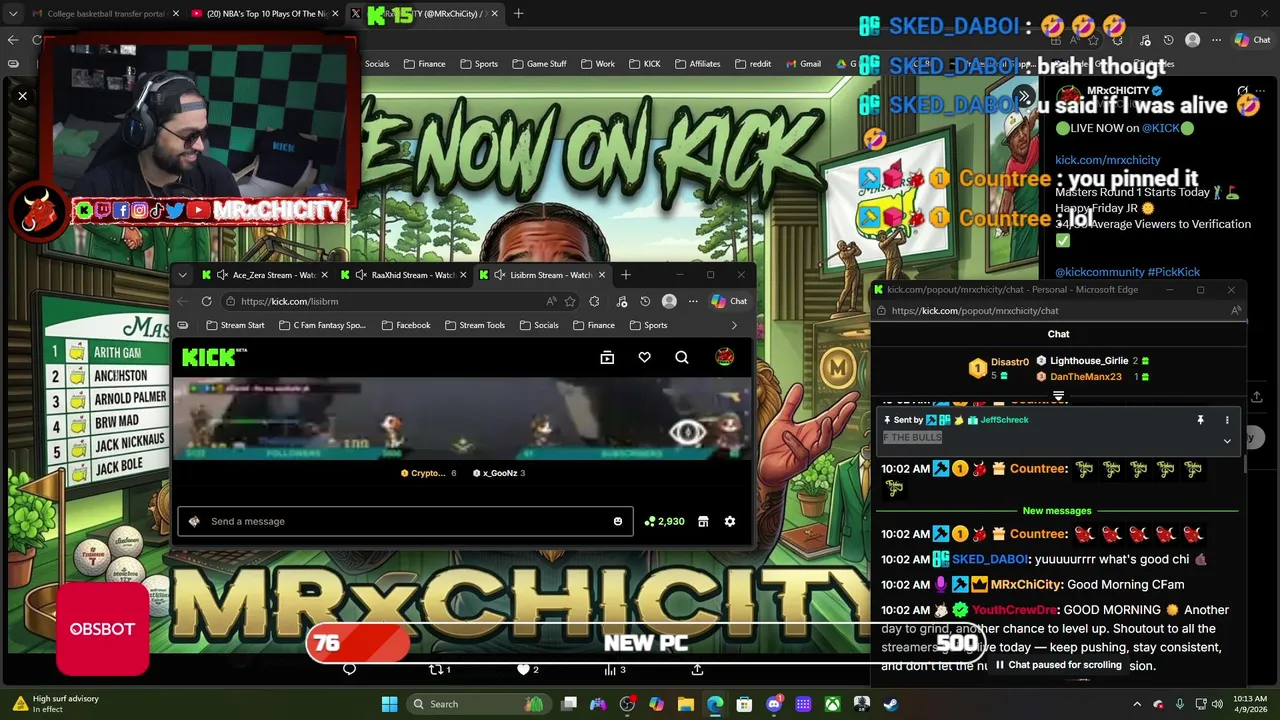Click the Send a message field
Viewport: 1280px width, 720px height.
[x=405, y=521]
